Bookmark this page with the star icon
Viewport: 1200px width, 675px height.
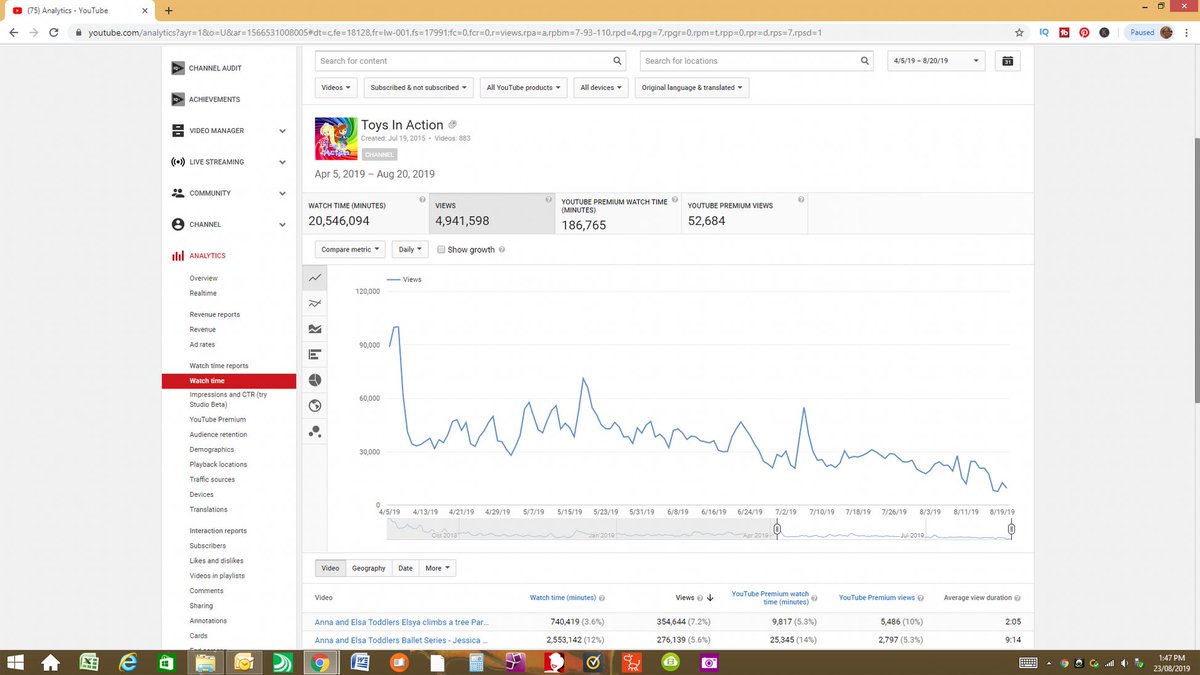click(x=1019, y=32)
